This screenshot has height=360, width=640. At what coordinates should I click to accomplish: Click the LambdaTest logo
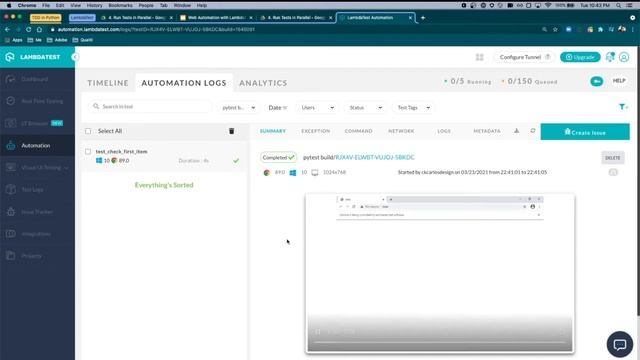(x=33, y=57)
